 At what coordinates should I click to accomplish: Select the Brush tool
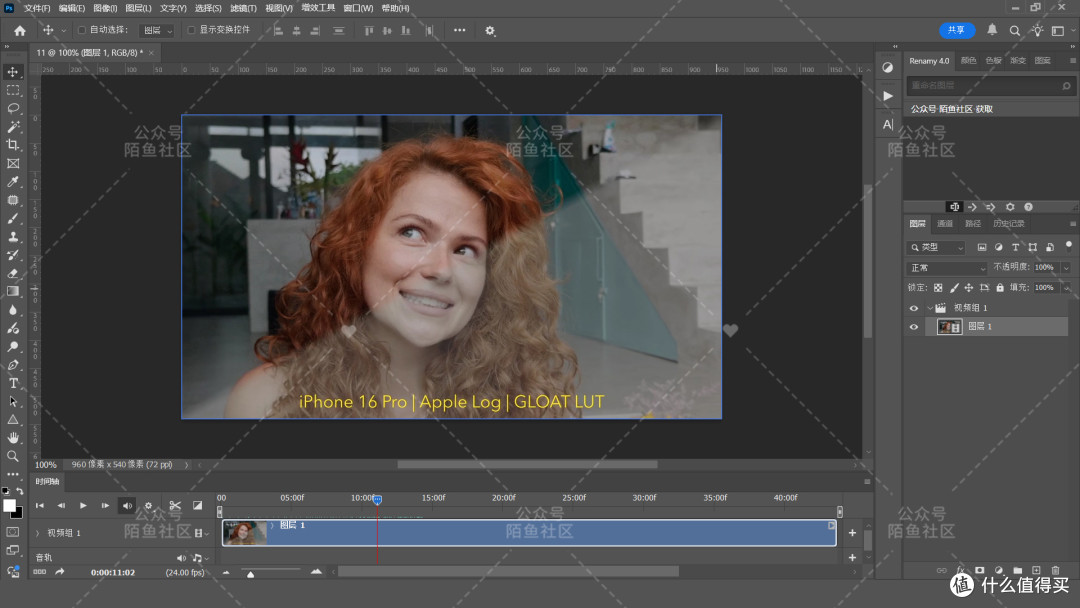tap(13, 218)
